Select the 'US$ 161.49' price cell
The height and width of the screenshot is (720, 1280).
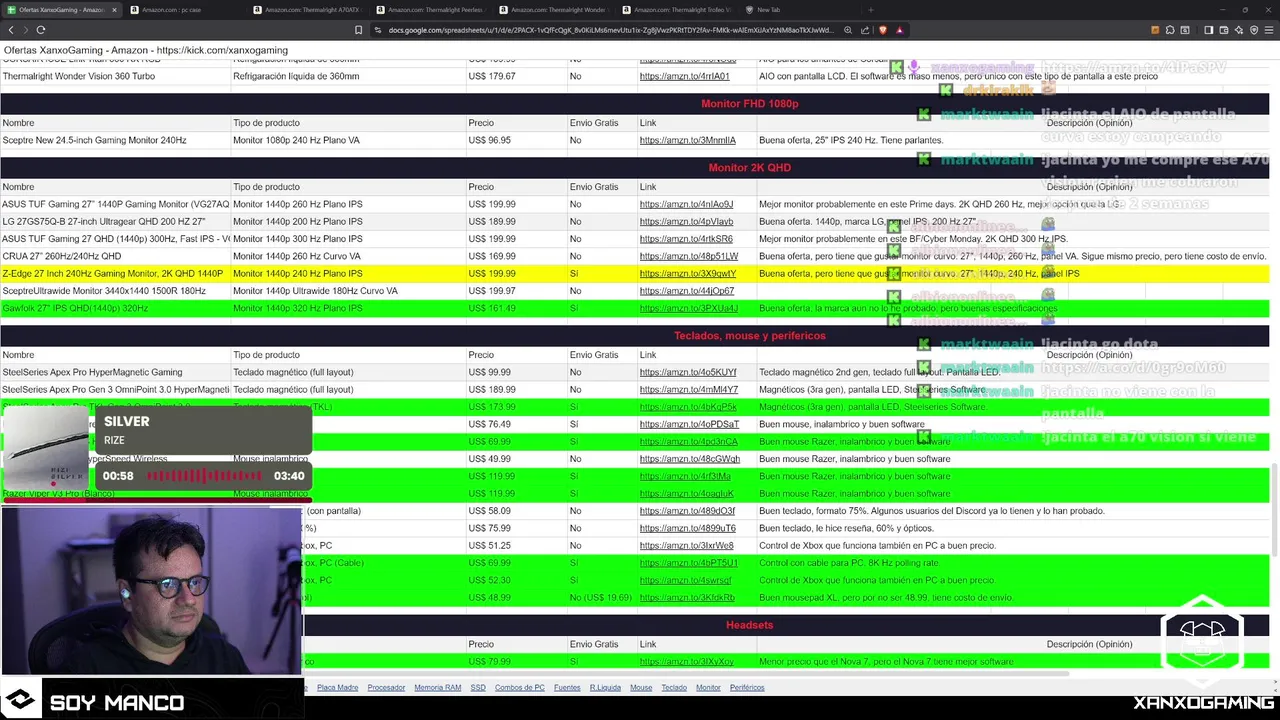point(516,308)
